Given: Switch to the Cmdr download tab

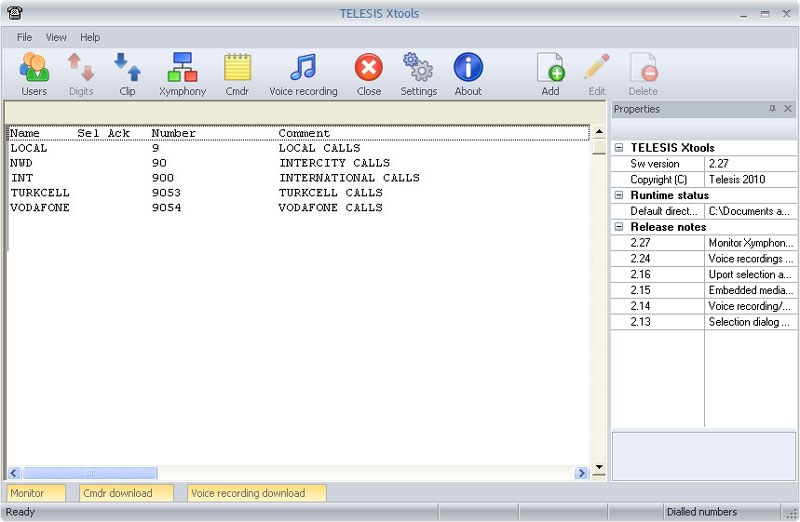Looking at the screenshot, I should (x=118, y=493).
